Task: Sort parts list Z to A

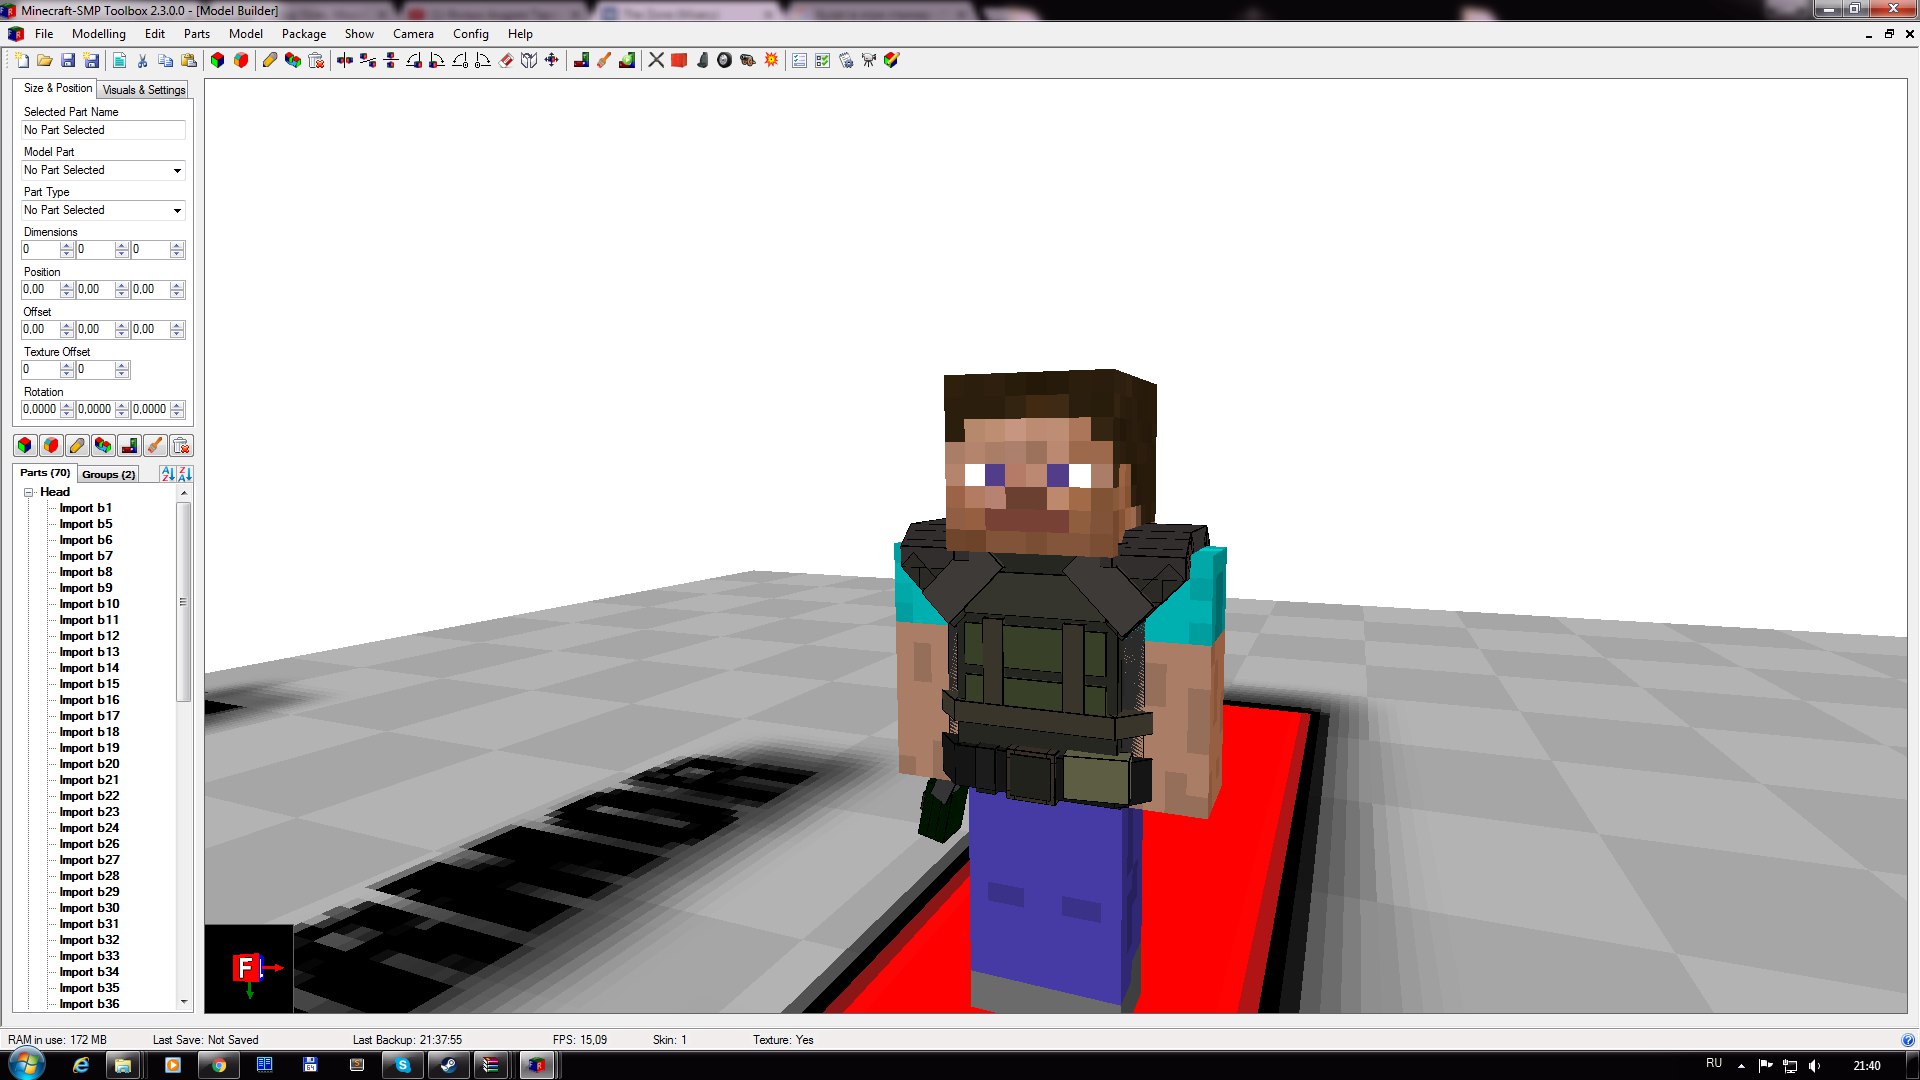Action: point(185,474)
